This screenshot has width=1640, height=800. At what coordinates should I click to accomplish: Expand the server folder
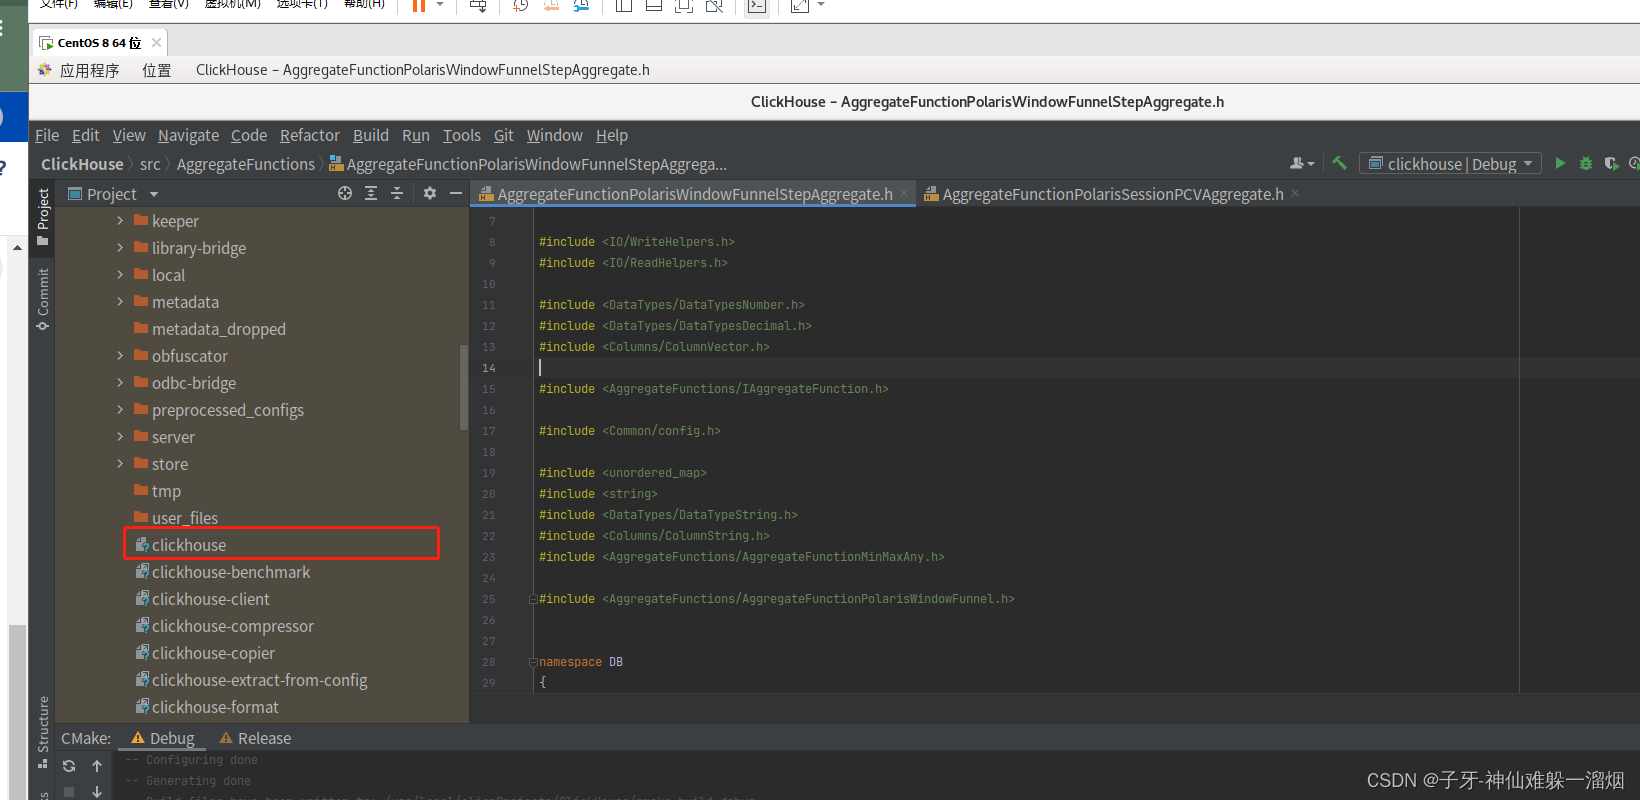[120, 436]
